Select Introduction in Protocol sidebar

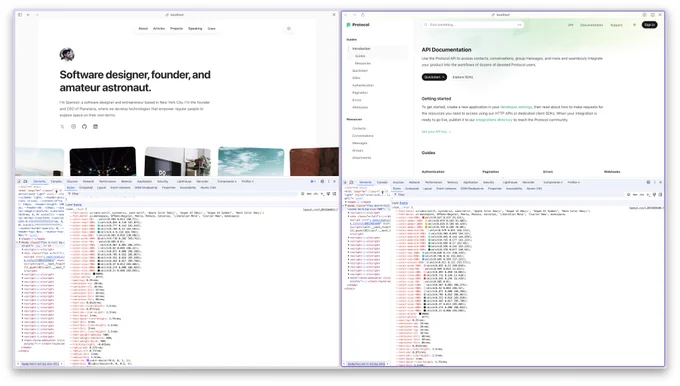(x=361, y=49)
